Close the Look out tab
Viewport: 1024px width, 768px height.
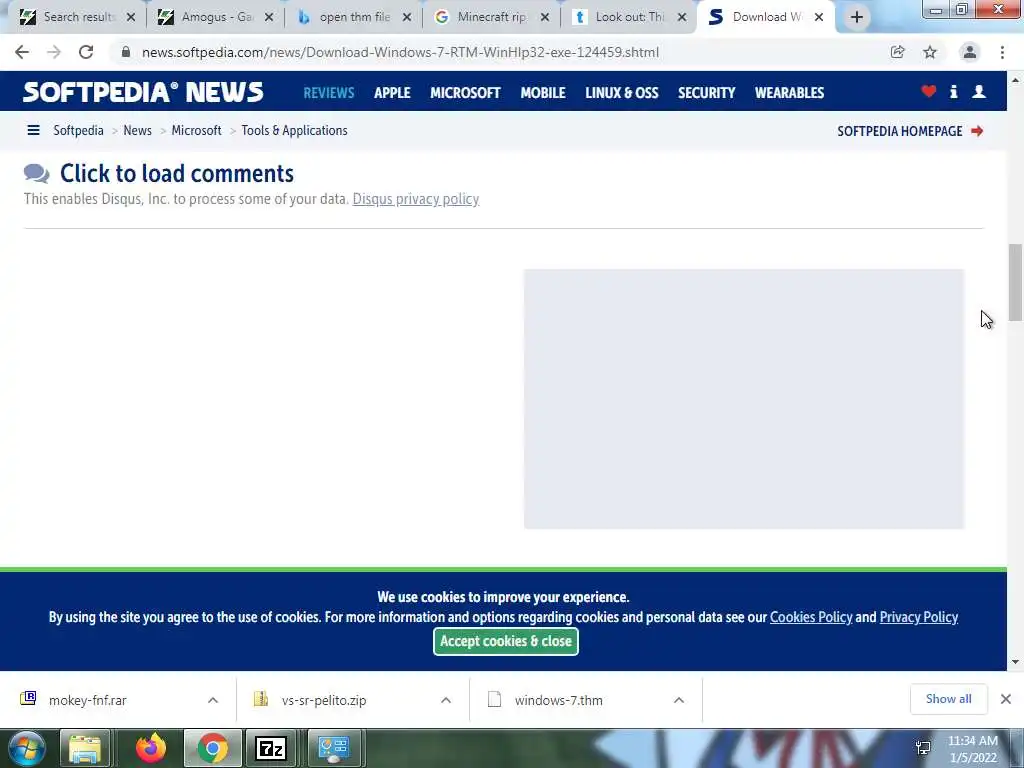tap(682, 17)
